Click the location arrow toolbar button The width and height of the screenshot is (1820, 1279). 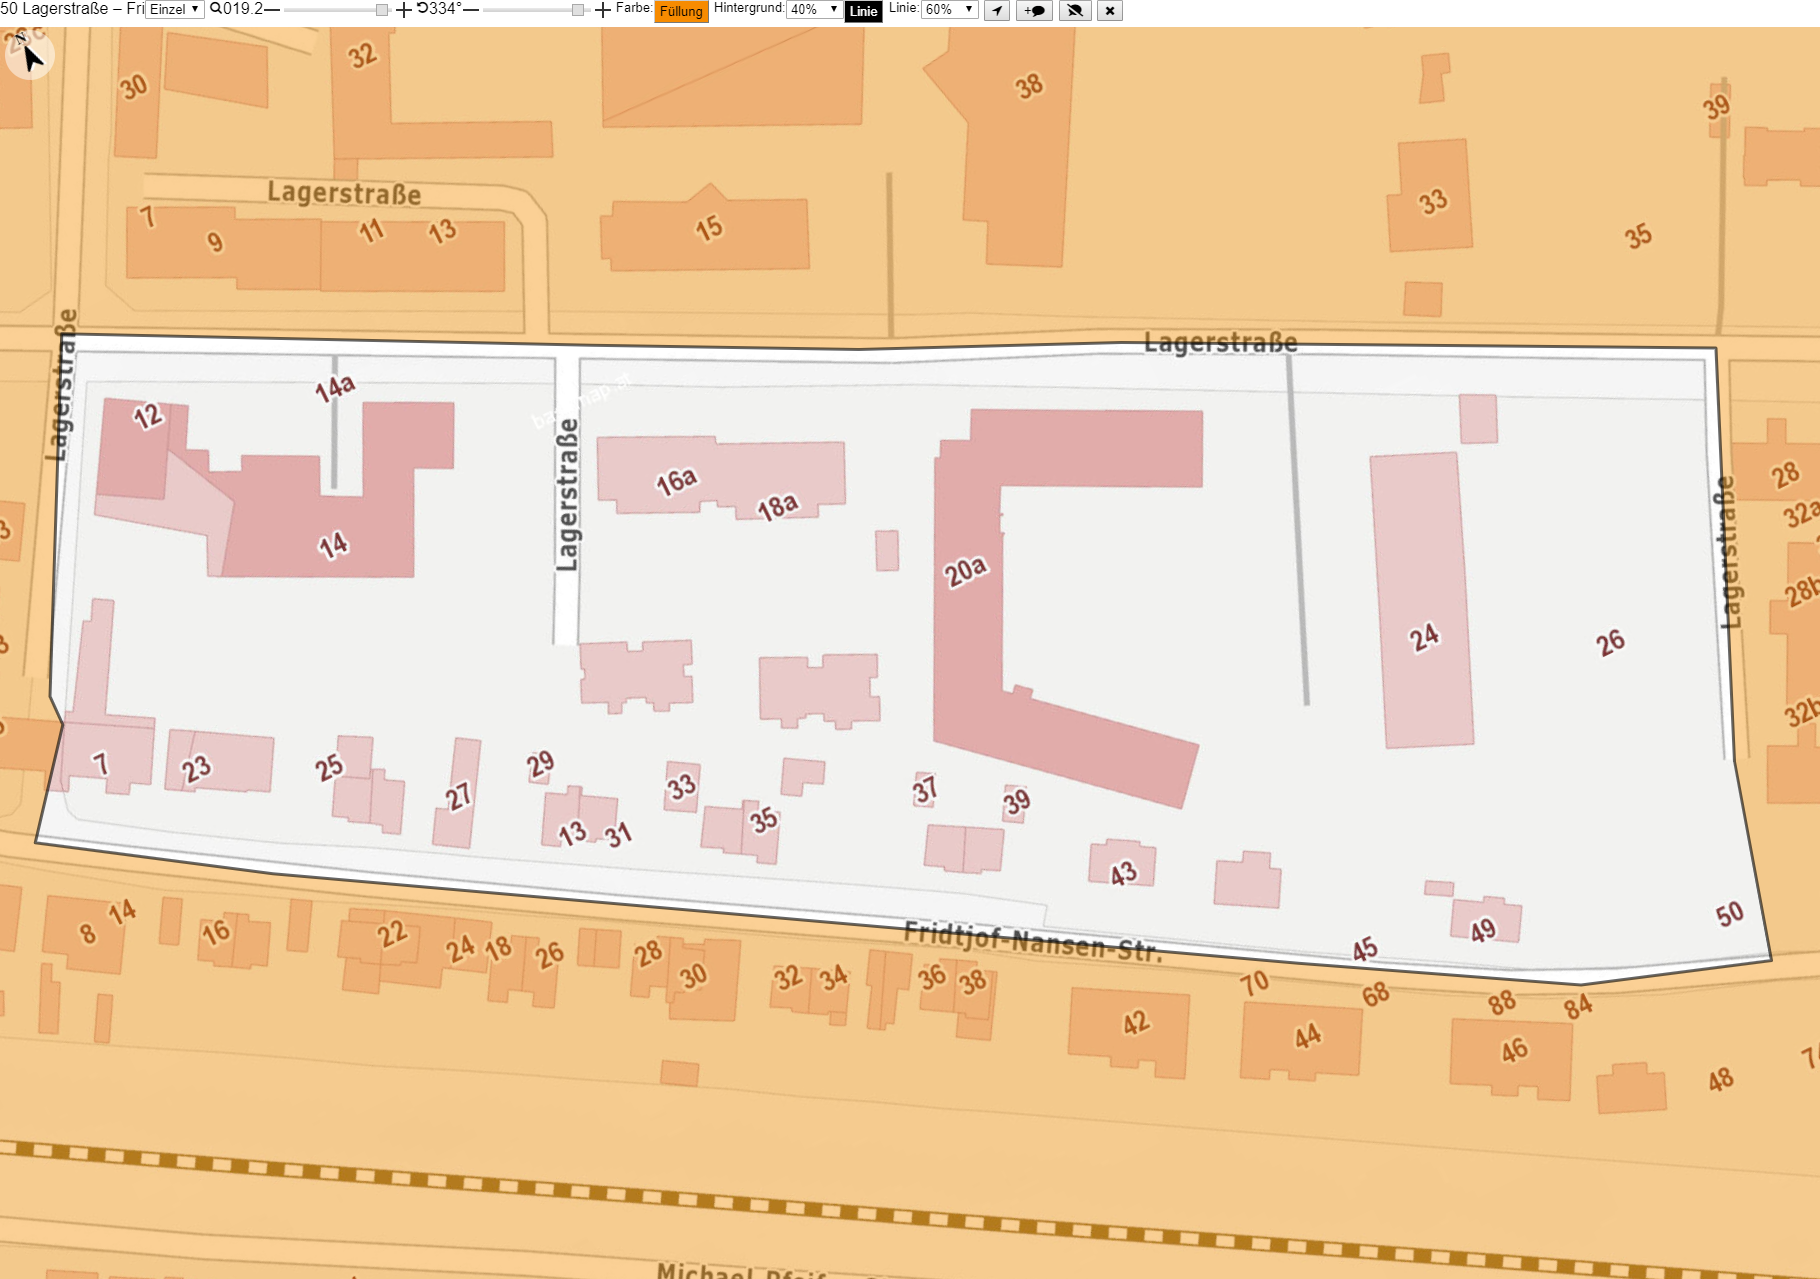997,10
